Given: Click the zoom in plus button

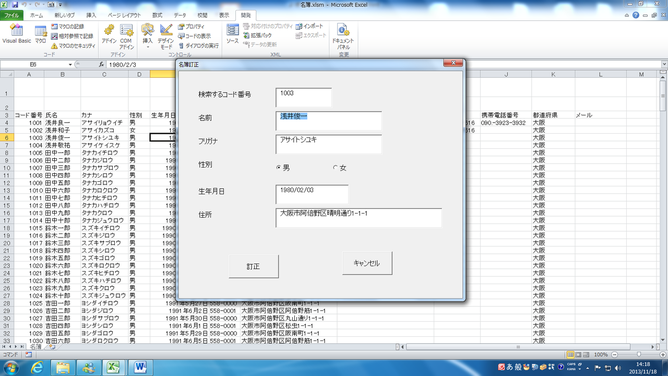Looking at the screenshot, I should 663,355.
